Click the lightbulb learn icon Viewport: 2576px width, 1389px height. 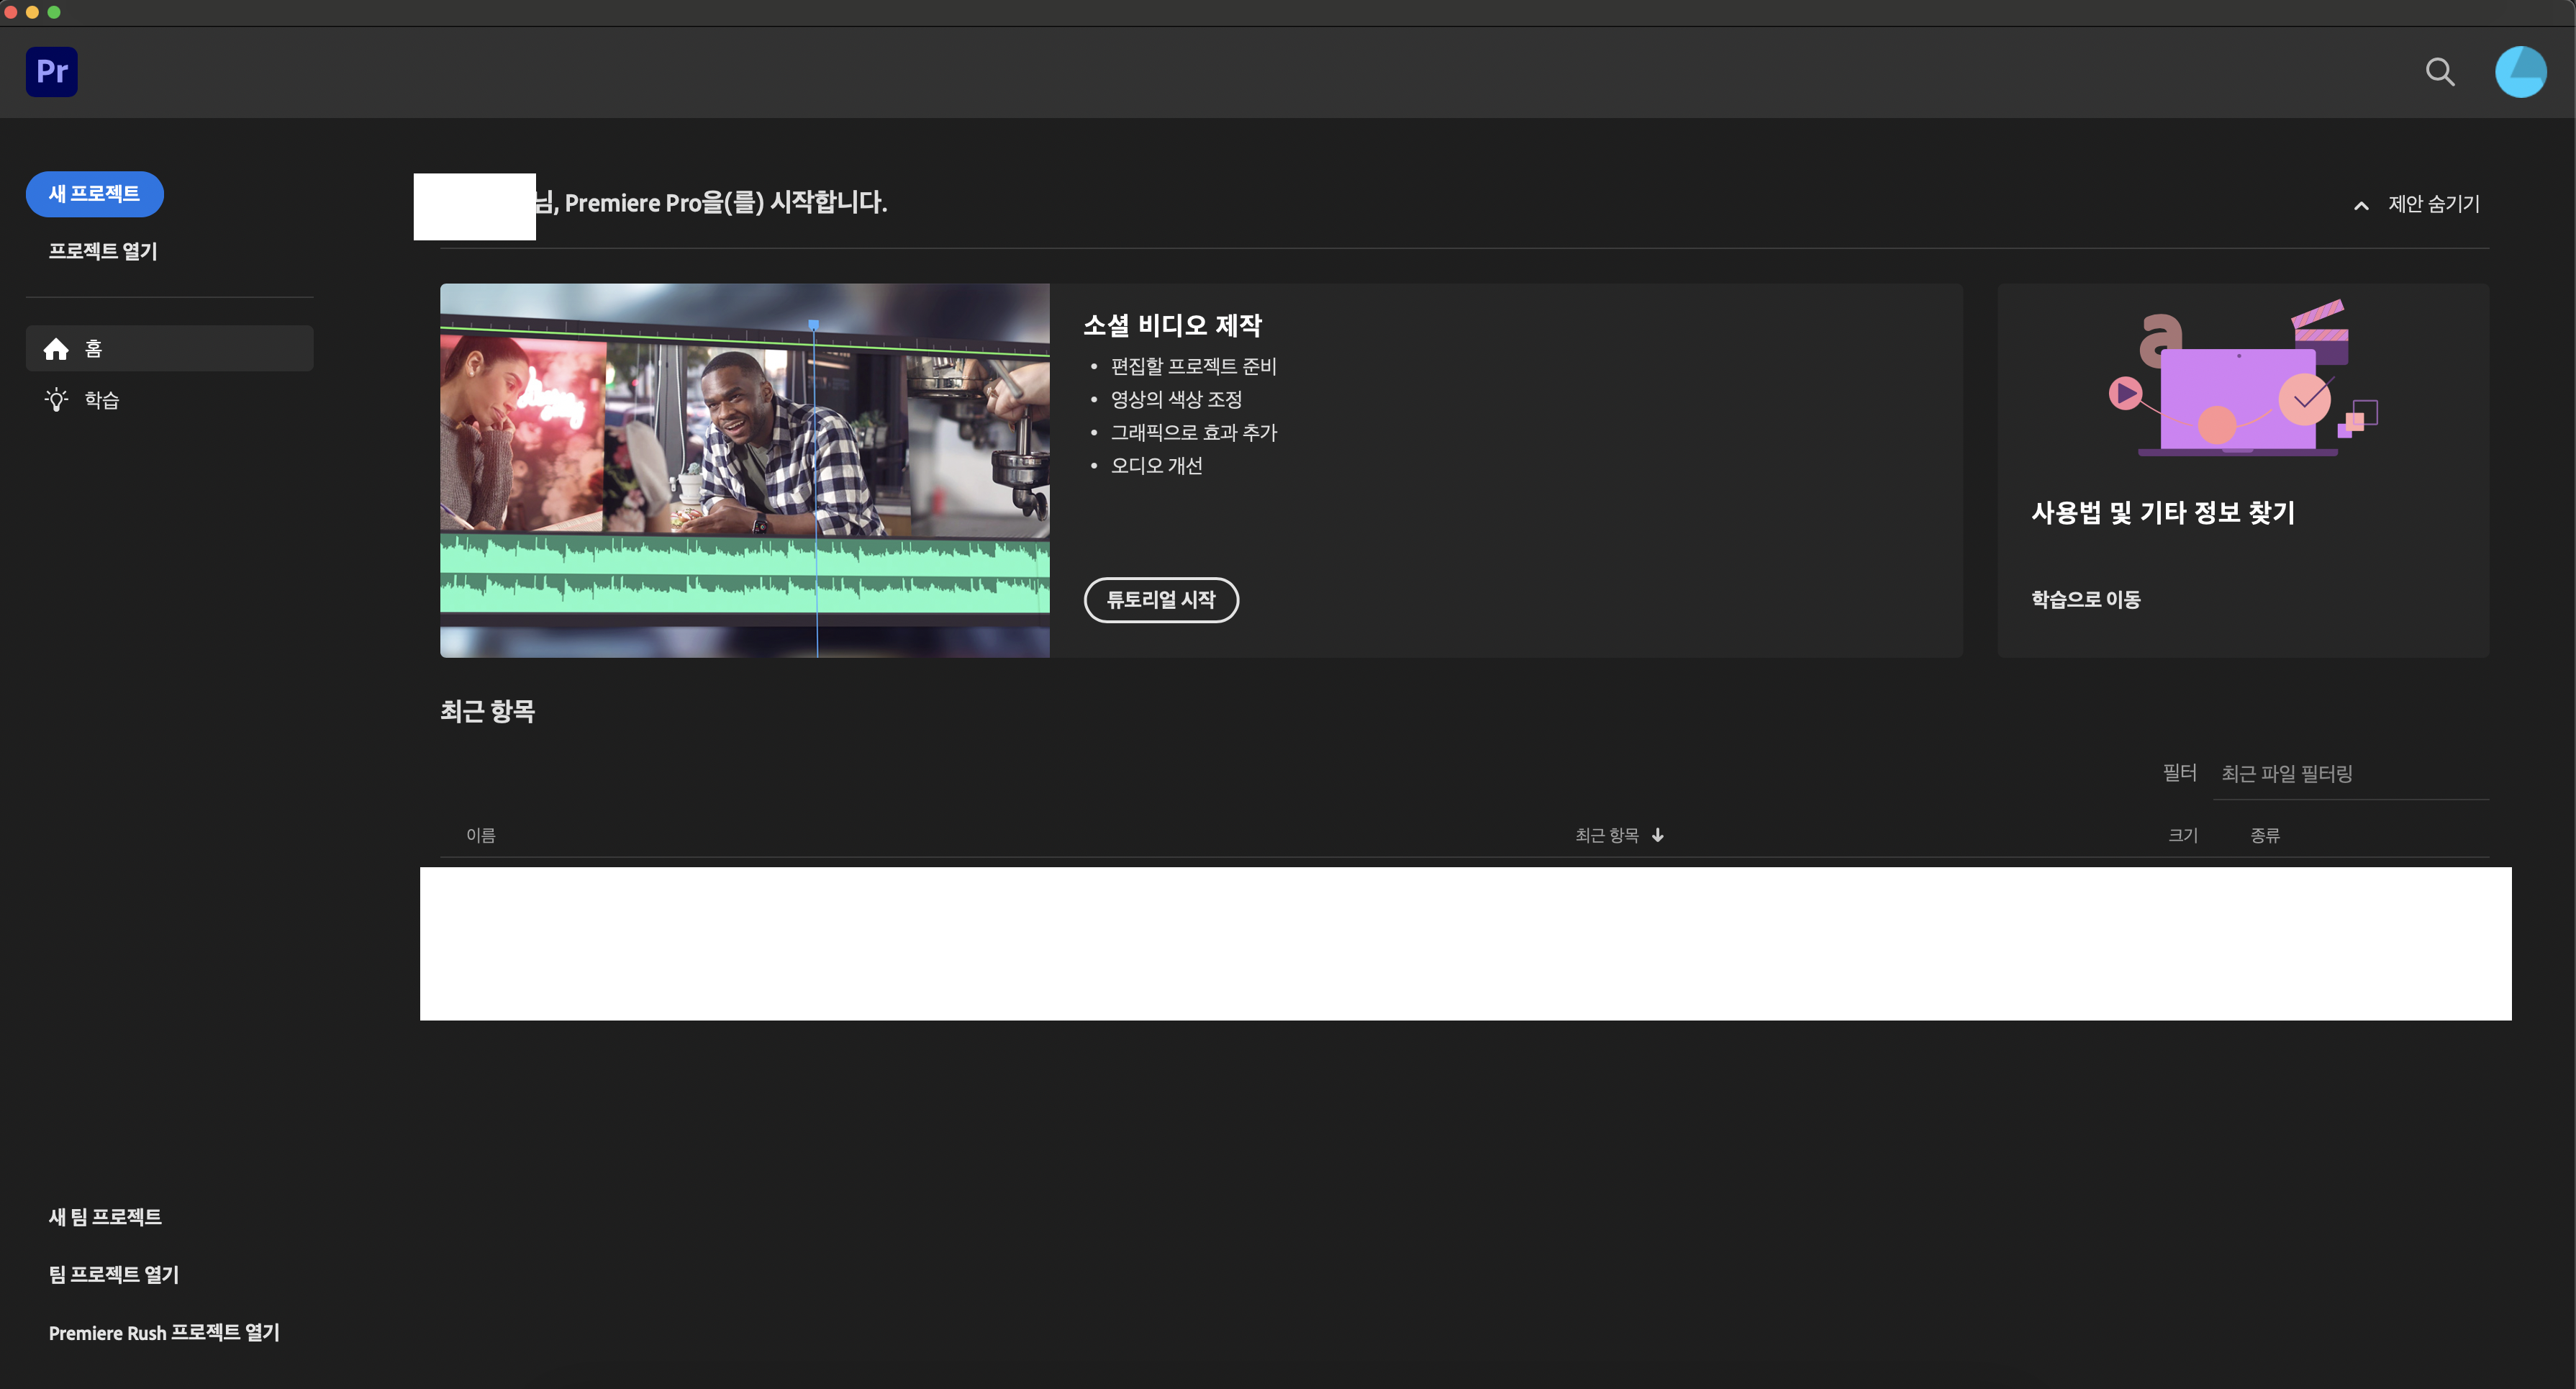[x=57, y=400]
